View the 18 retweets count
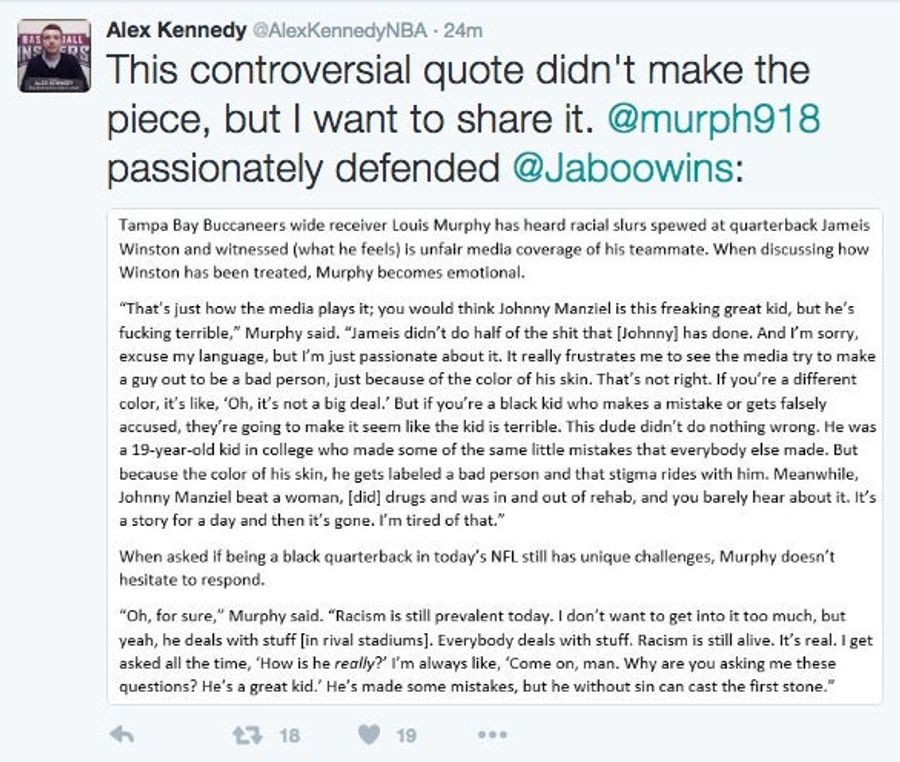Viewport: 900px width, 762px height. 290,736
